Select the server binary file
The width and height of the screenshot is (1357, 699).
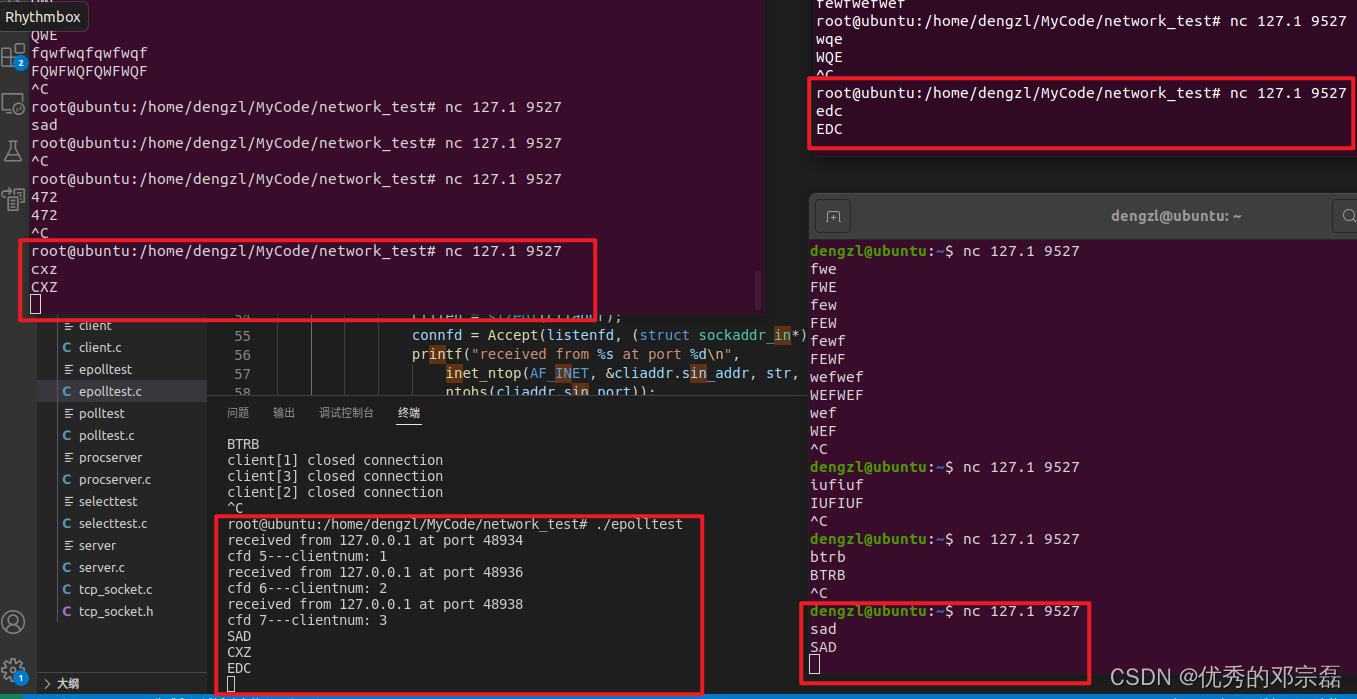[x=121, y=545]
